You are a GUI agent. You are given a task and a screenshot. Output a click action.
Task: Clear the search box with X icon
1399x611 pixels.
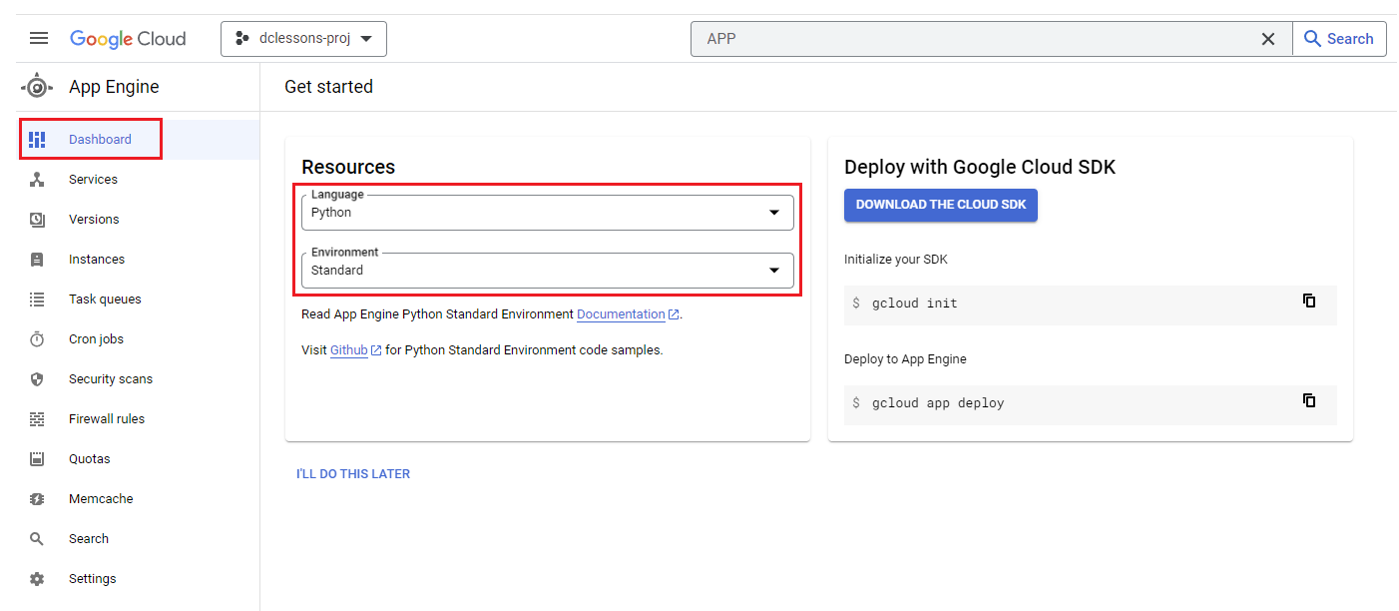[x=1268, y=39]
